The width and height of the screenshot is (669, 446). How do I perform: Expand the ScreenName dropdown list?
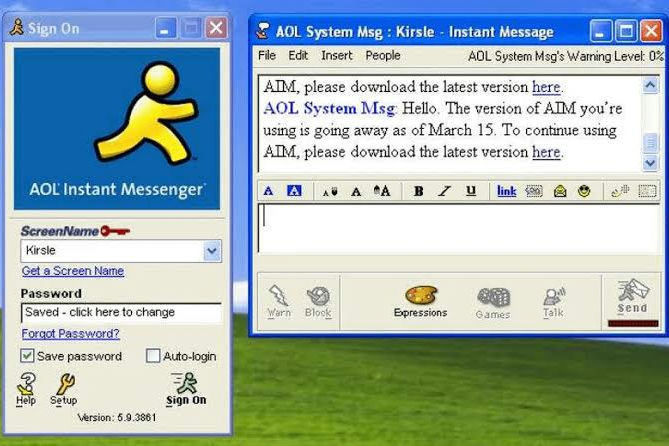pos(212,251)
